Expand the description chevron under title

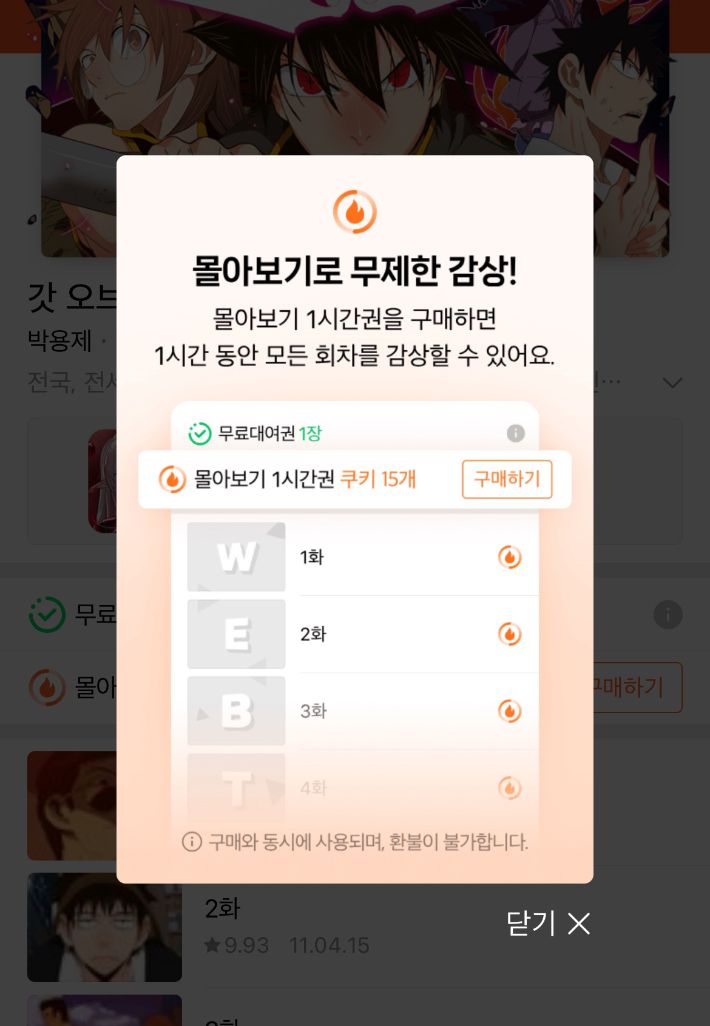tap(672, 382)
